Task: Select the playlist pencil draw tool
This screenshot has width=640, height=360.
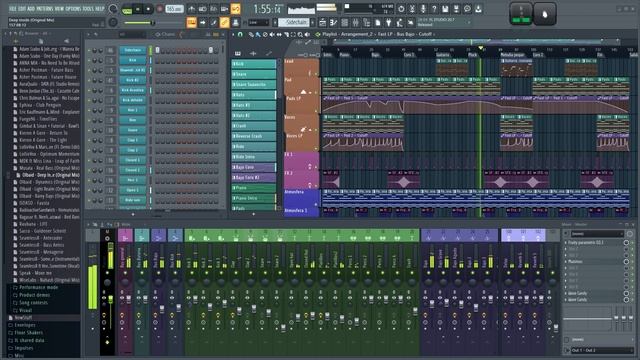Action: [x=251, y=35]
